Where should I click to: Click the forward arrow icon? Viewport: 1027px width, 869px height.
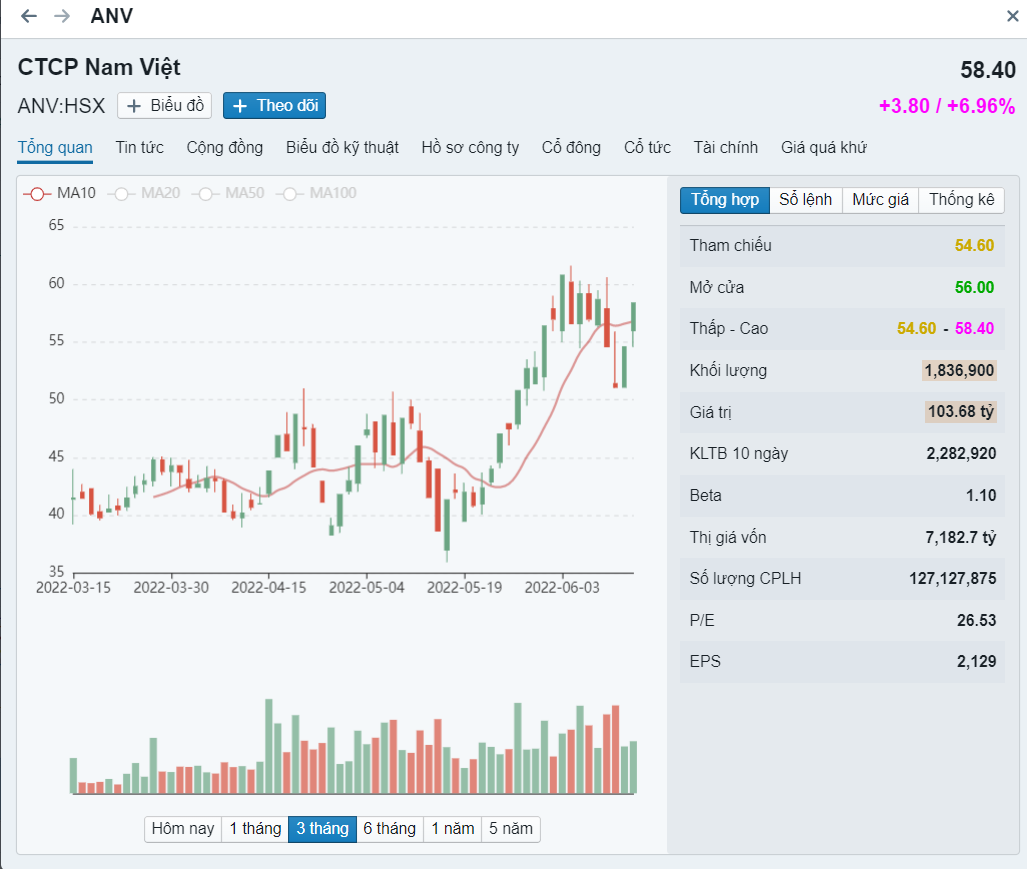point(62,16)
